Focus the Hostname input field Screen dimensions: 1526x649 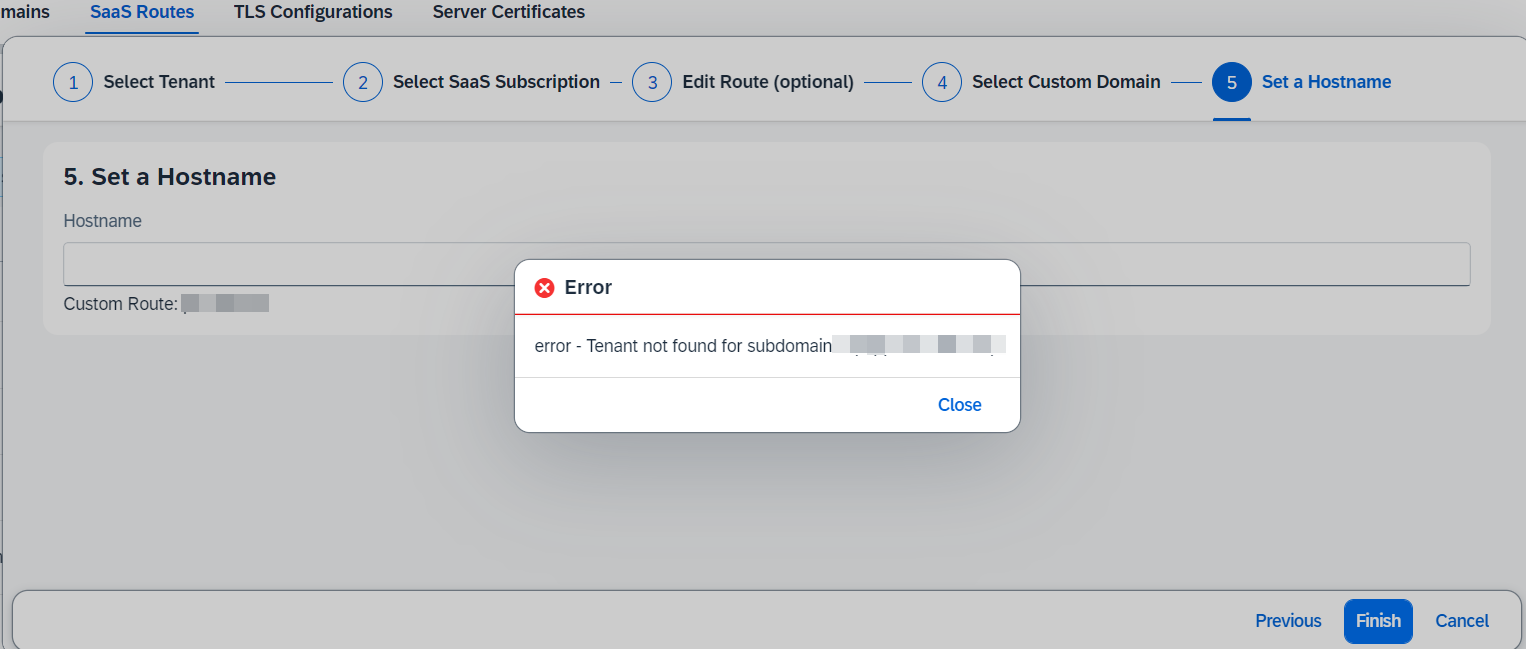(767, 264)
